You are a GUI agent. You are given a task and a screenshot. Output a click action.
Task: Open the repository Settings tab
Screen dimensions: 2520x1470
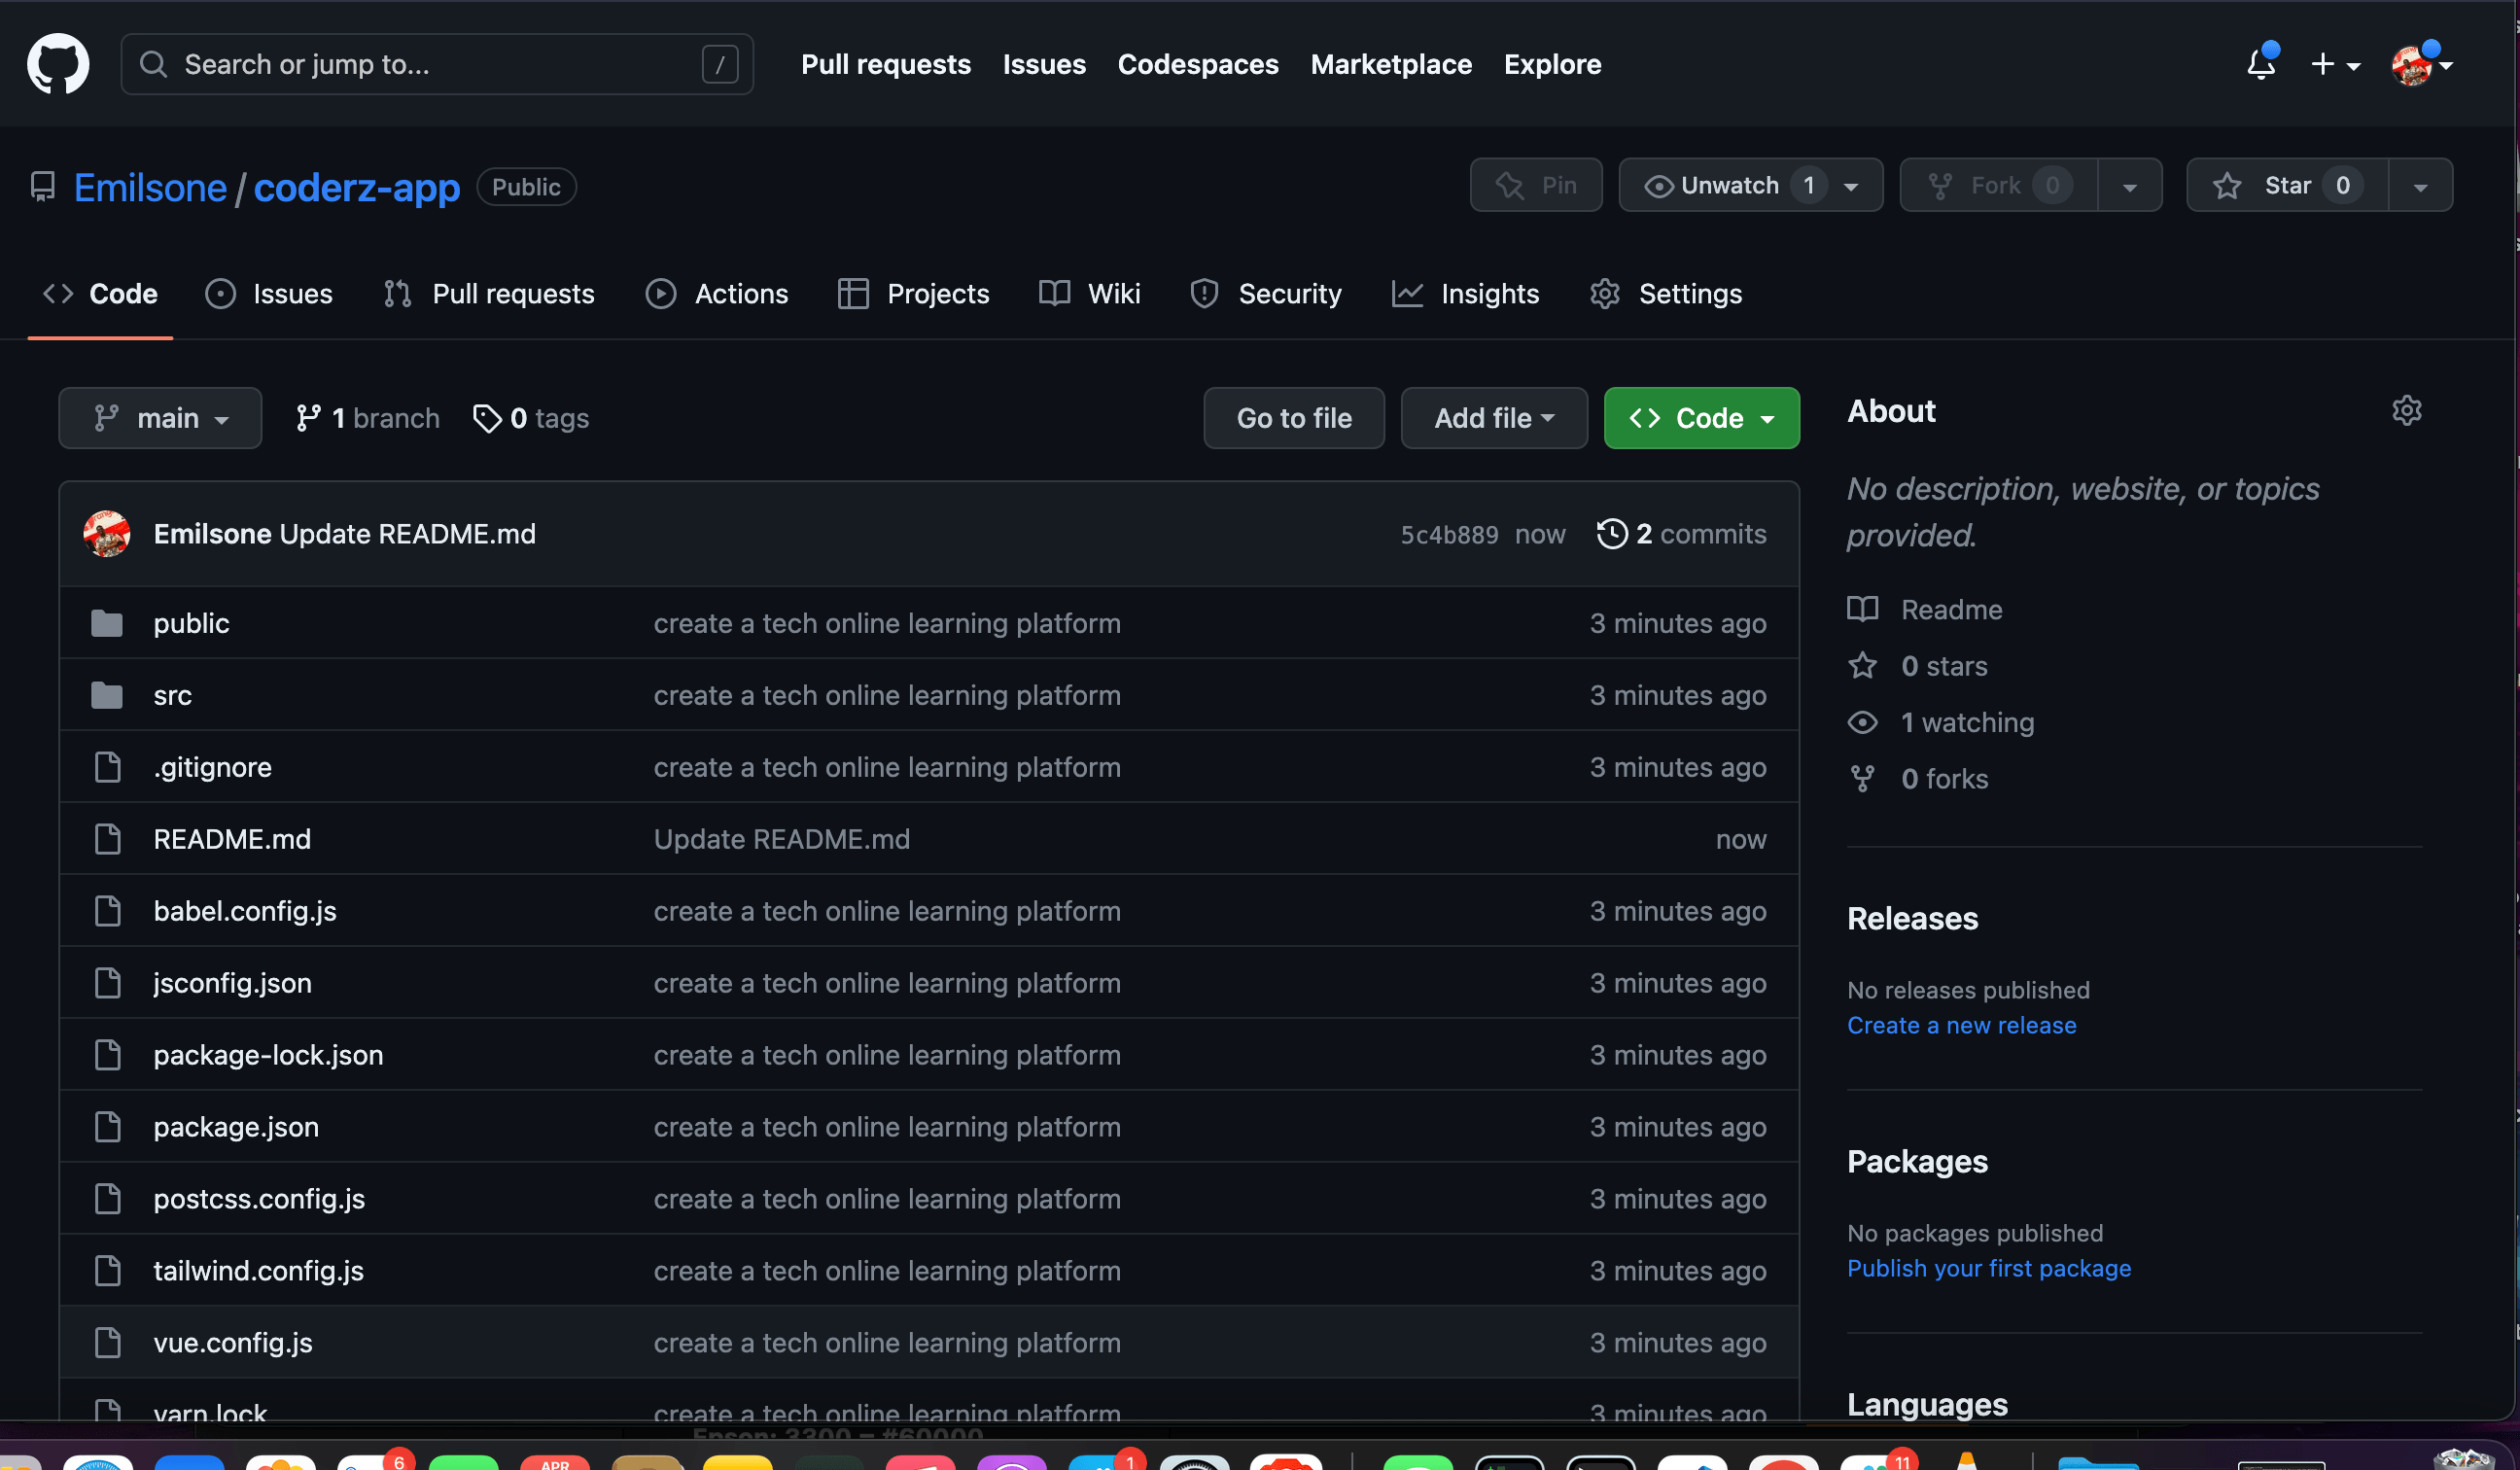(1666, 294)
